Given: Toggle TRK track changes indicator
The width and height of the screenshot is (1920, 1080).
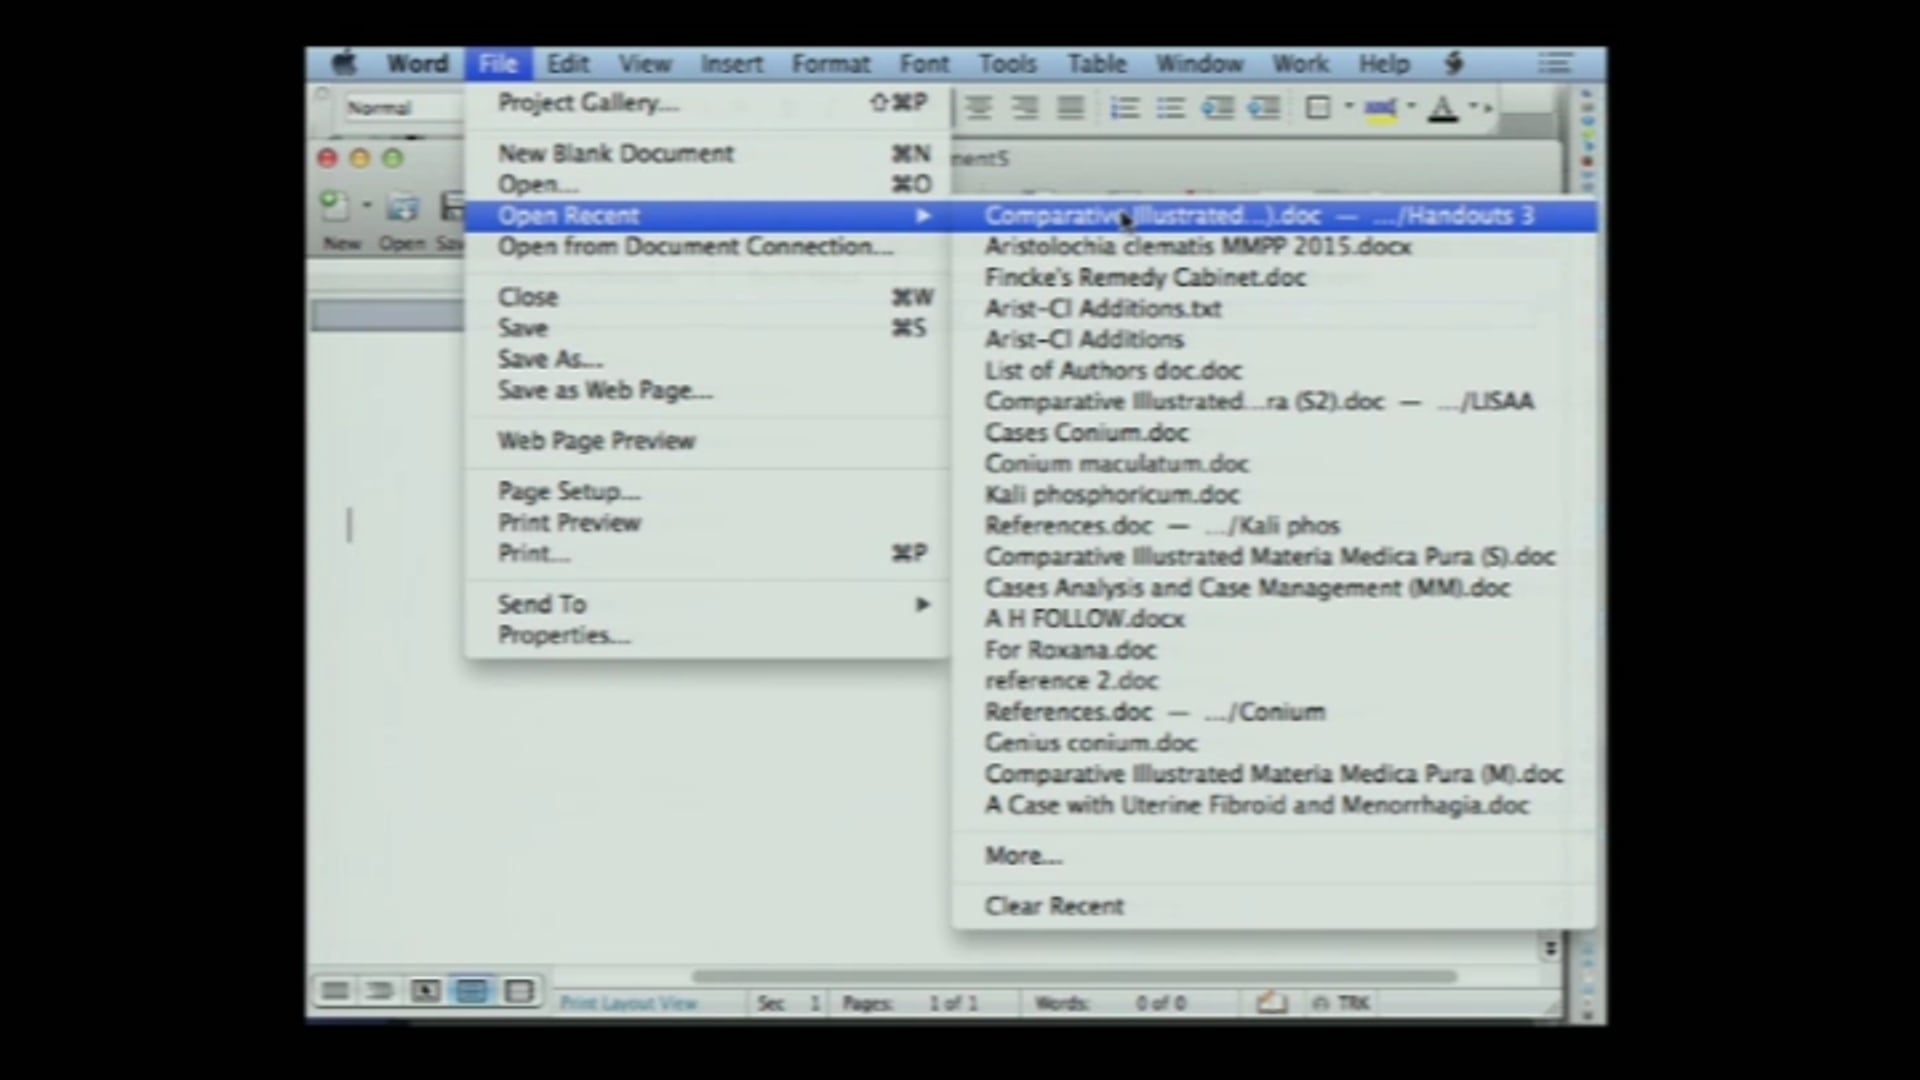Looking at the screenshot, I should pos(1353,1002).
